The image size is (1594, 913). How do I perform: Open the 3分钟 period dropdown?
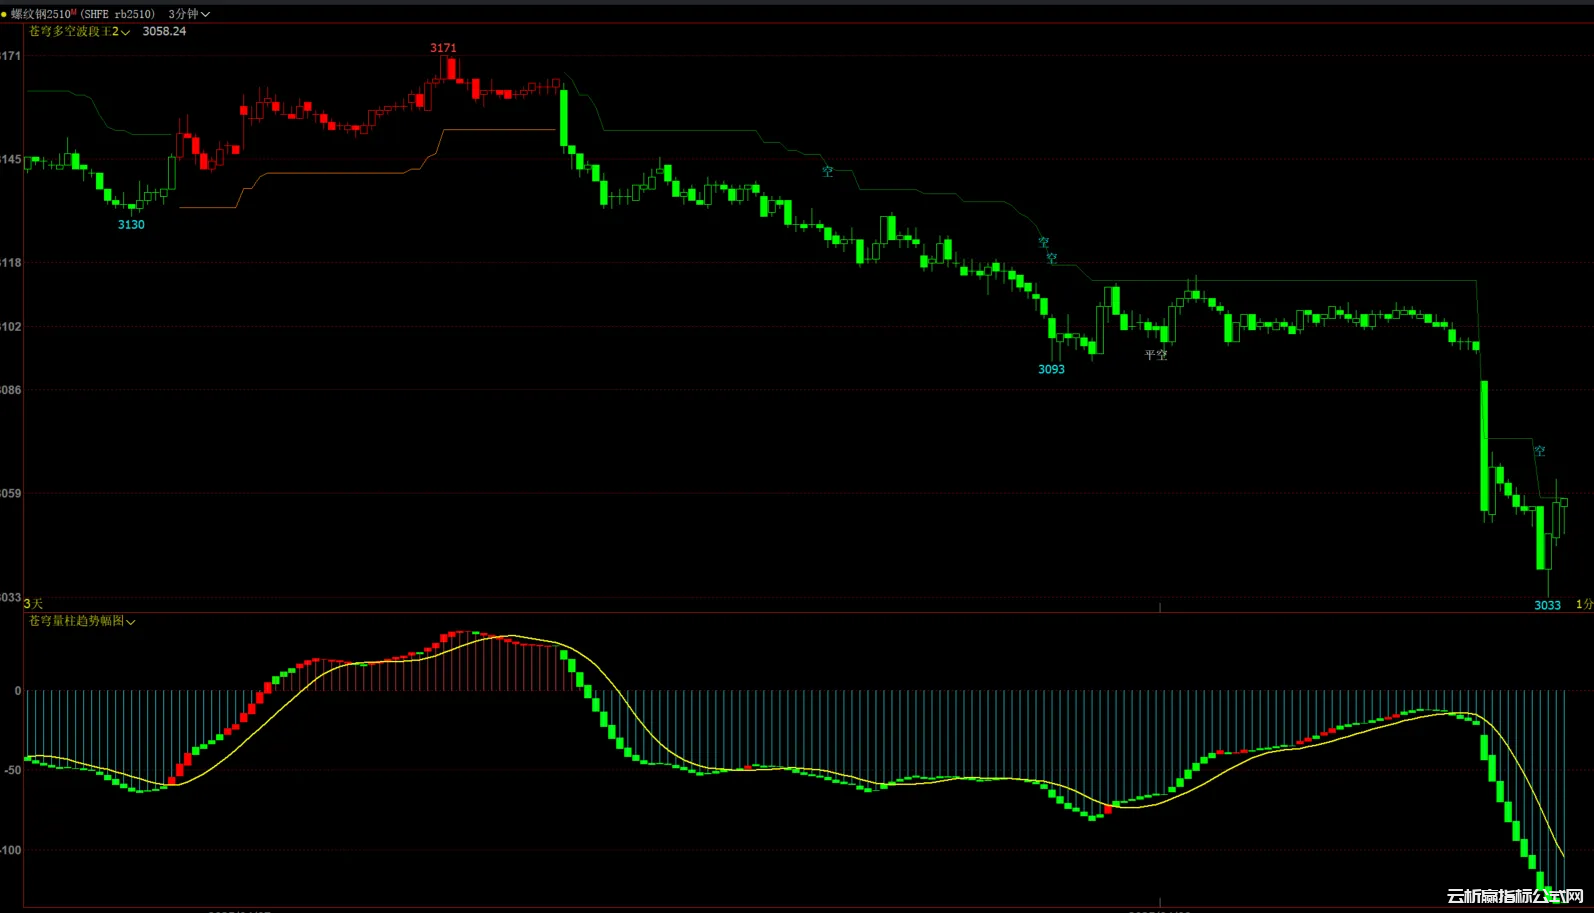click(189, 14)
